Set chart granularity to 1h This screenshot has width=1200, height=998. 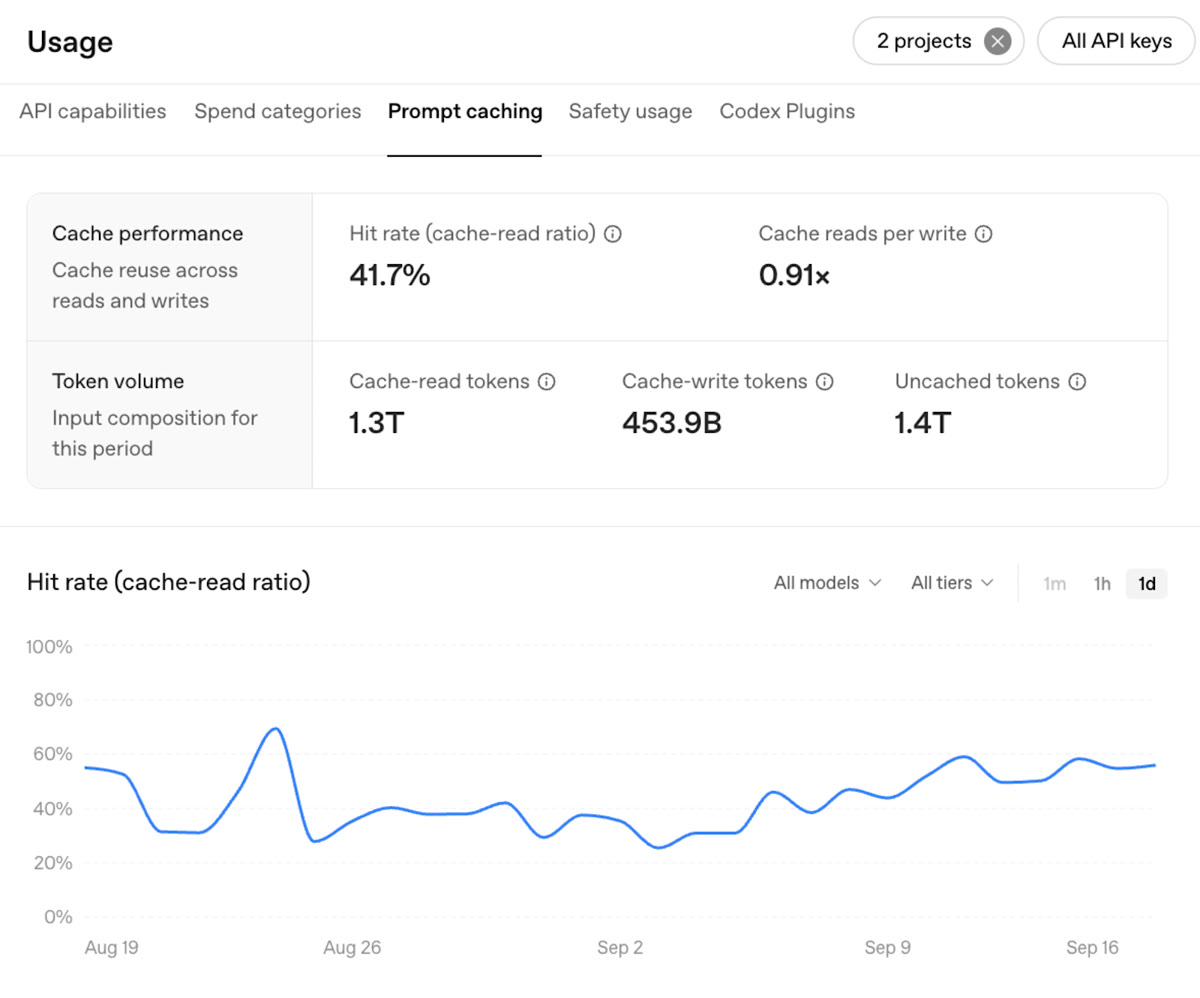point(1102,583)
